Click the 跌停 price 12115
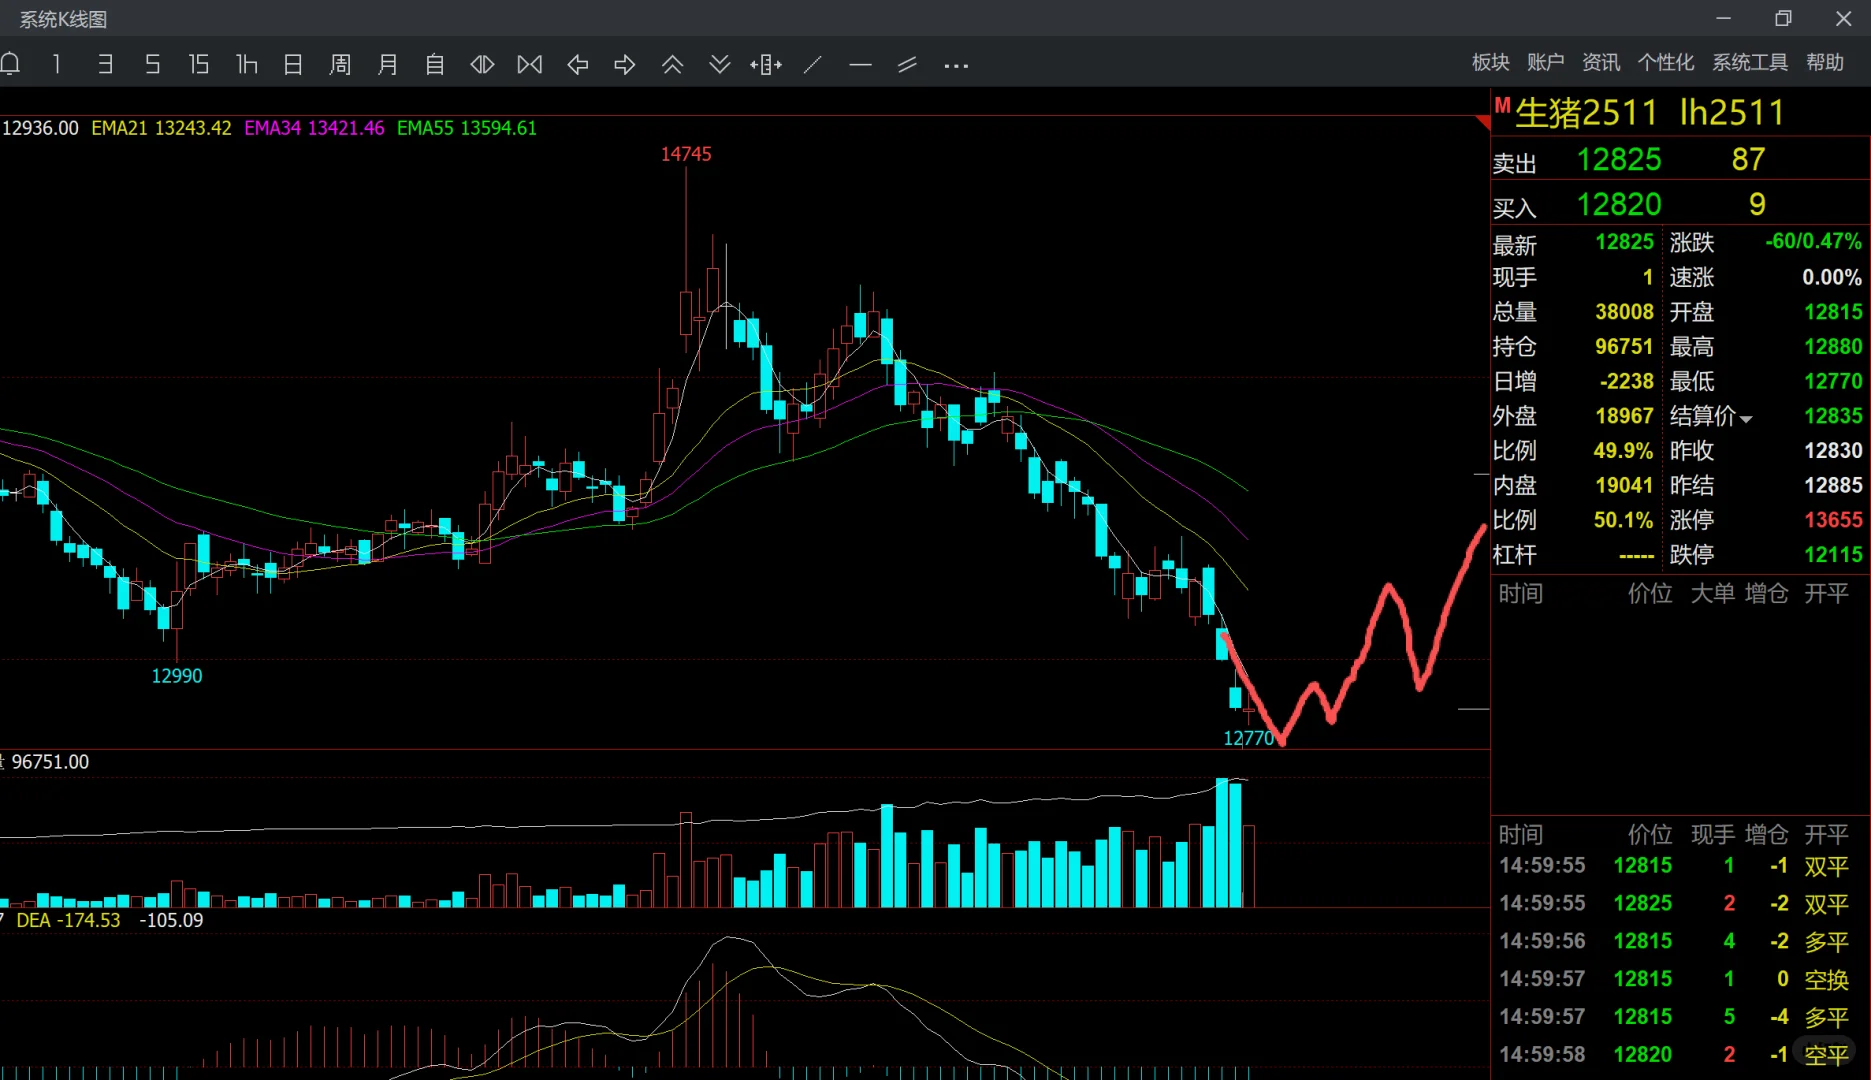The width and height of the screenshot is (1871, 1080). point(1833,555)
